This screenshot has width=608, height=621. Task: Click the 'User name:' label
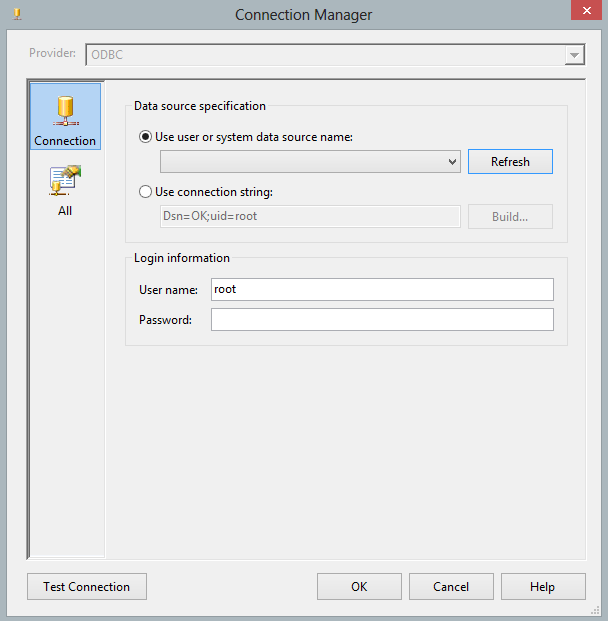[168, 290]
